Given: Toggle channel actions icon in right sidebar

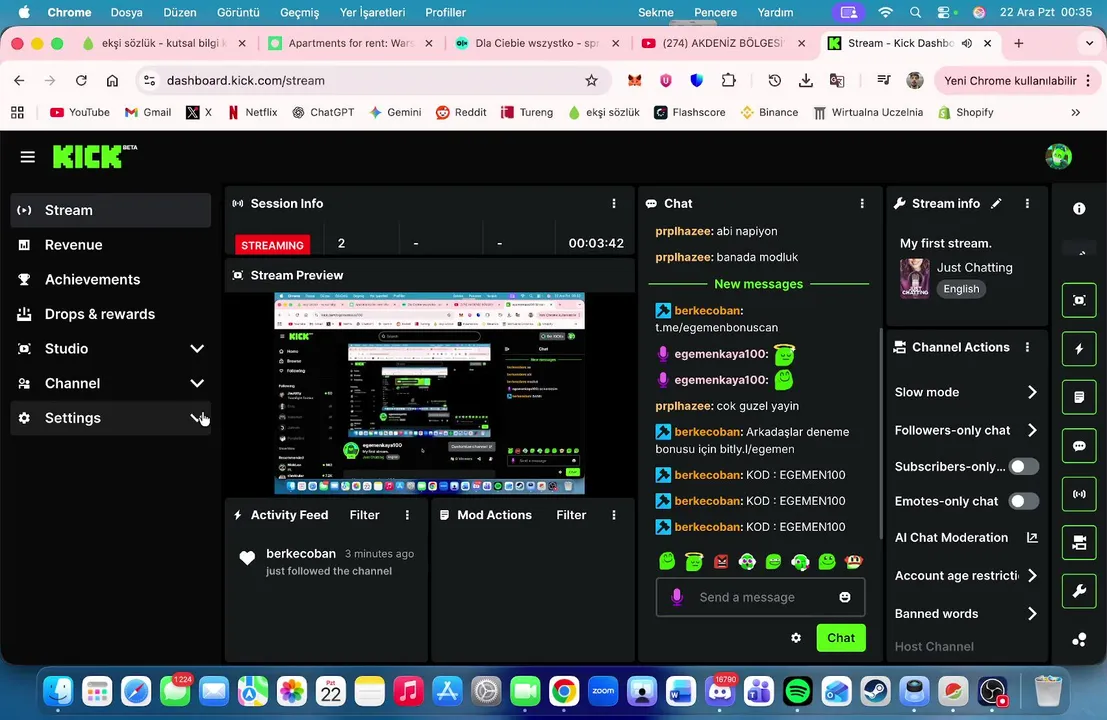Looking at the screenshot, I should point(1079,542).
